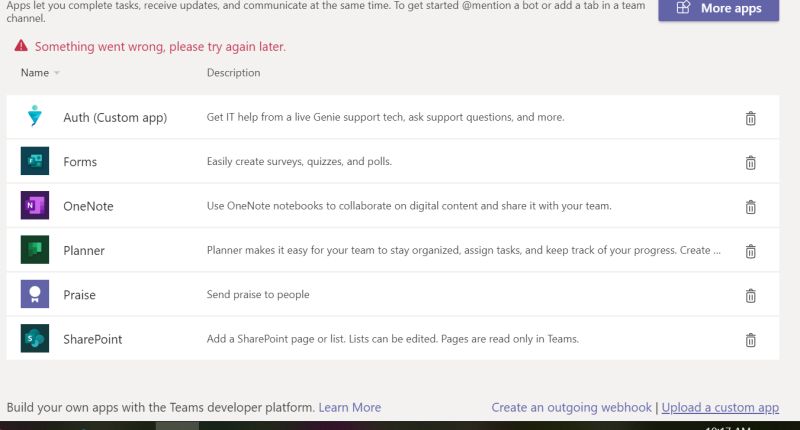The width and height of the screenshot is (800, 430).
Task: Select the Planner app icon
Action: point(35,249)
